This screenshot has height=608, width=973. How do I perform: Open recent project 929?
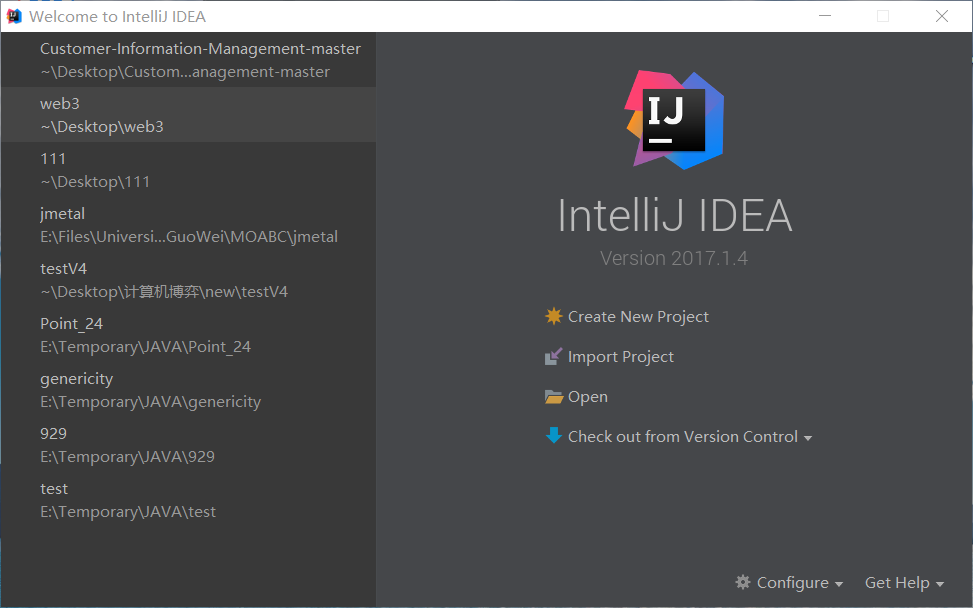click(x=189, y=445)
